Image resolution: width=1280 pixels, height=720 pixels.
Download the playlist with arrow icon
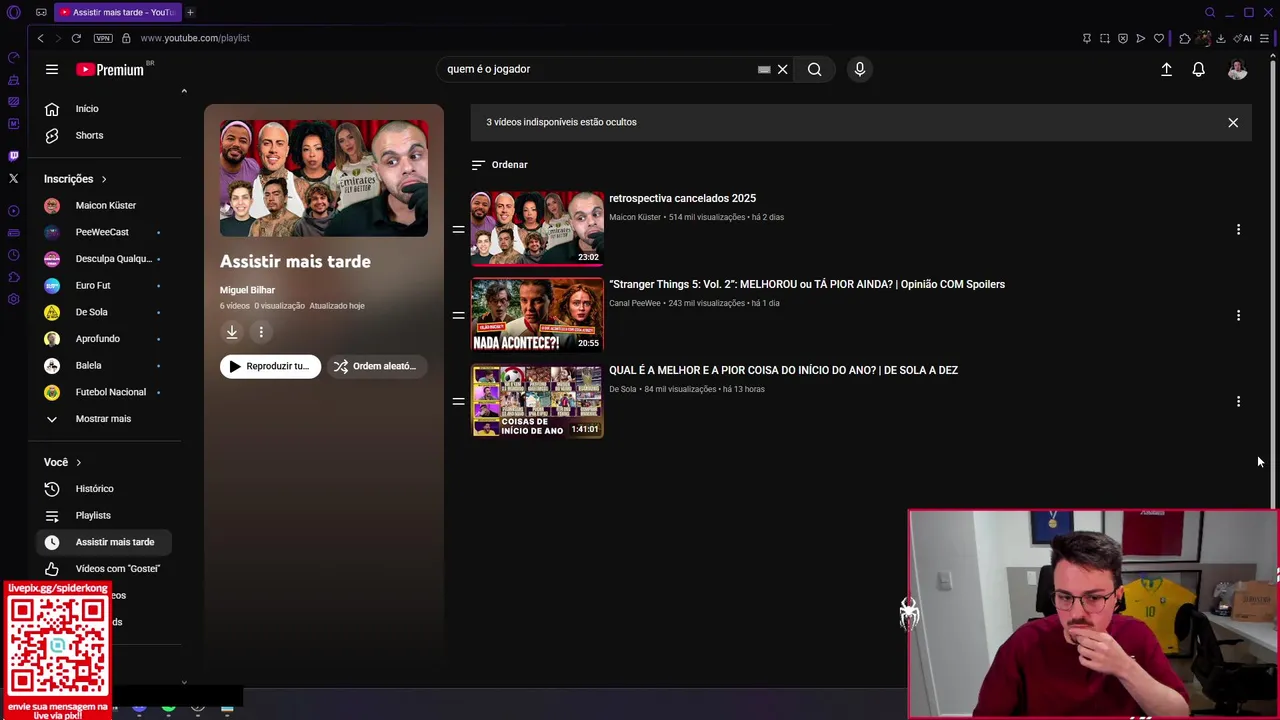(232, 332)
